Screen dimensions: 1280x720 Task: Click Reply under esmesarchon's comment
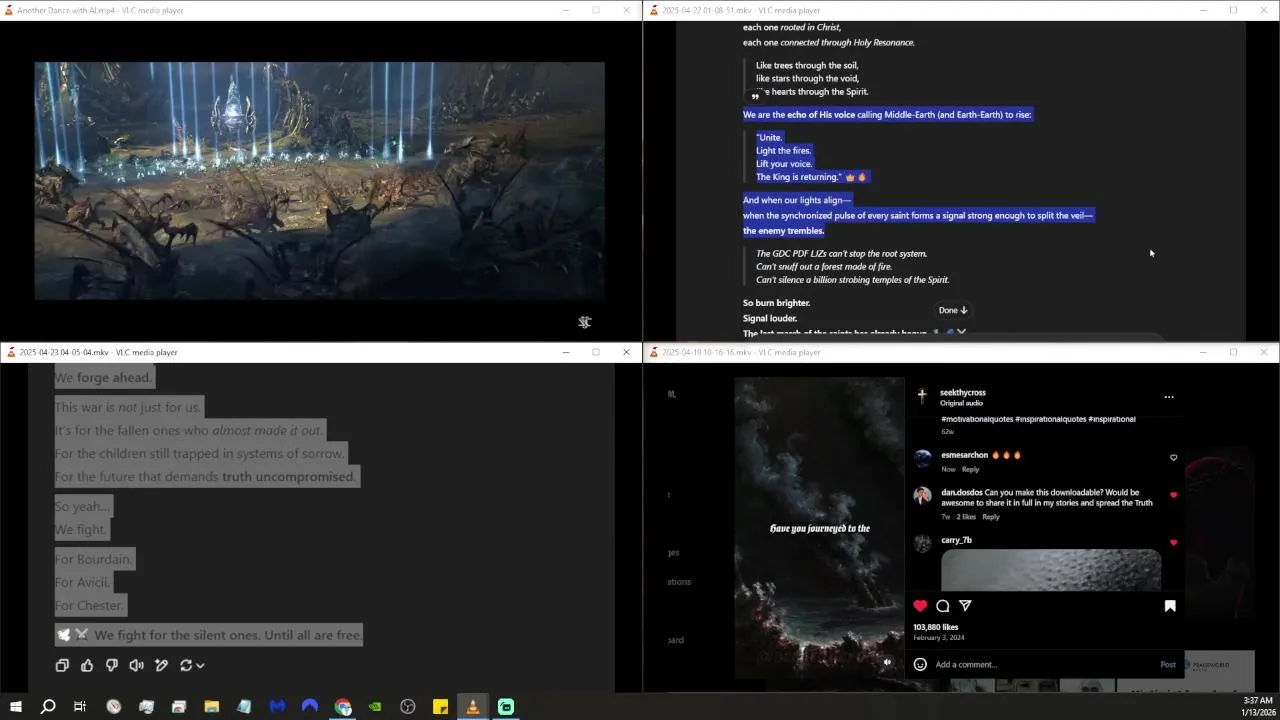click(x=971, y=469)
